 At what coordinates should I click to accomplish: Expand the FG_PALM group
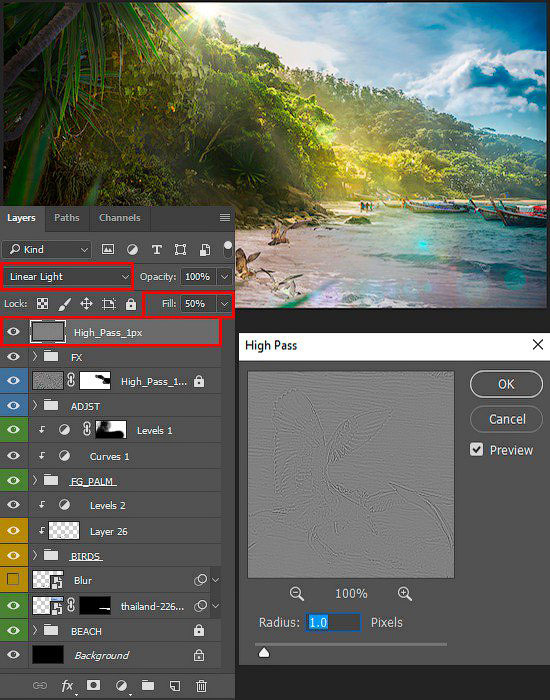click(x=35, y=480)
